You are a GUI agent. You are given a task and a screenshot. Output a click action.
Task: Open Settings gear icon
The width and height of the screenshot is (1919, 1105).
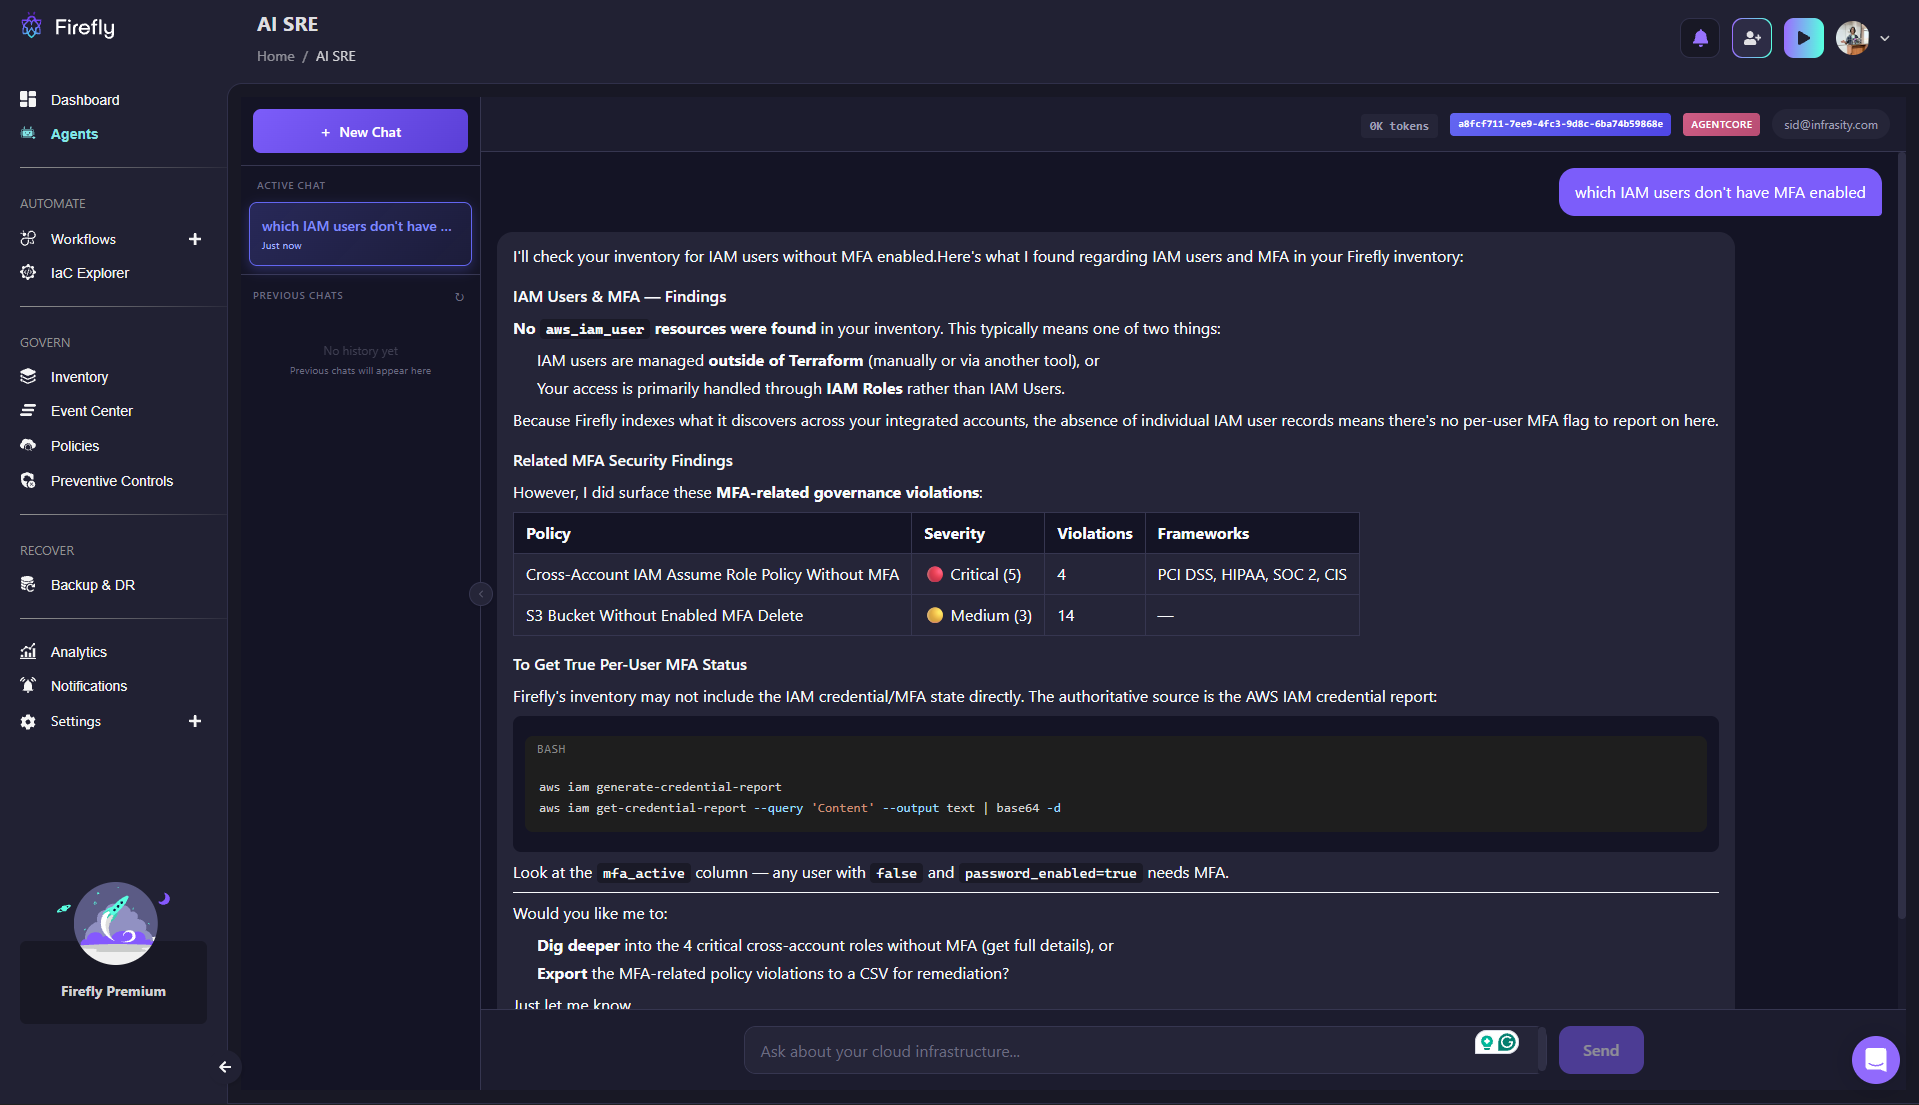coord(28,721)
